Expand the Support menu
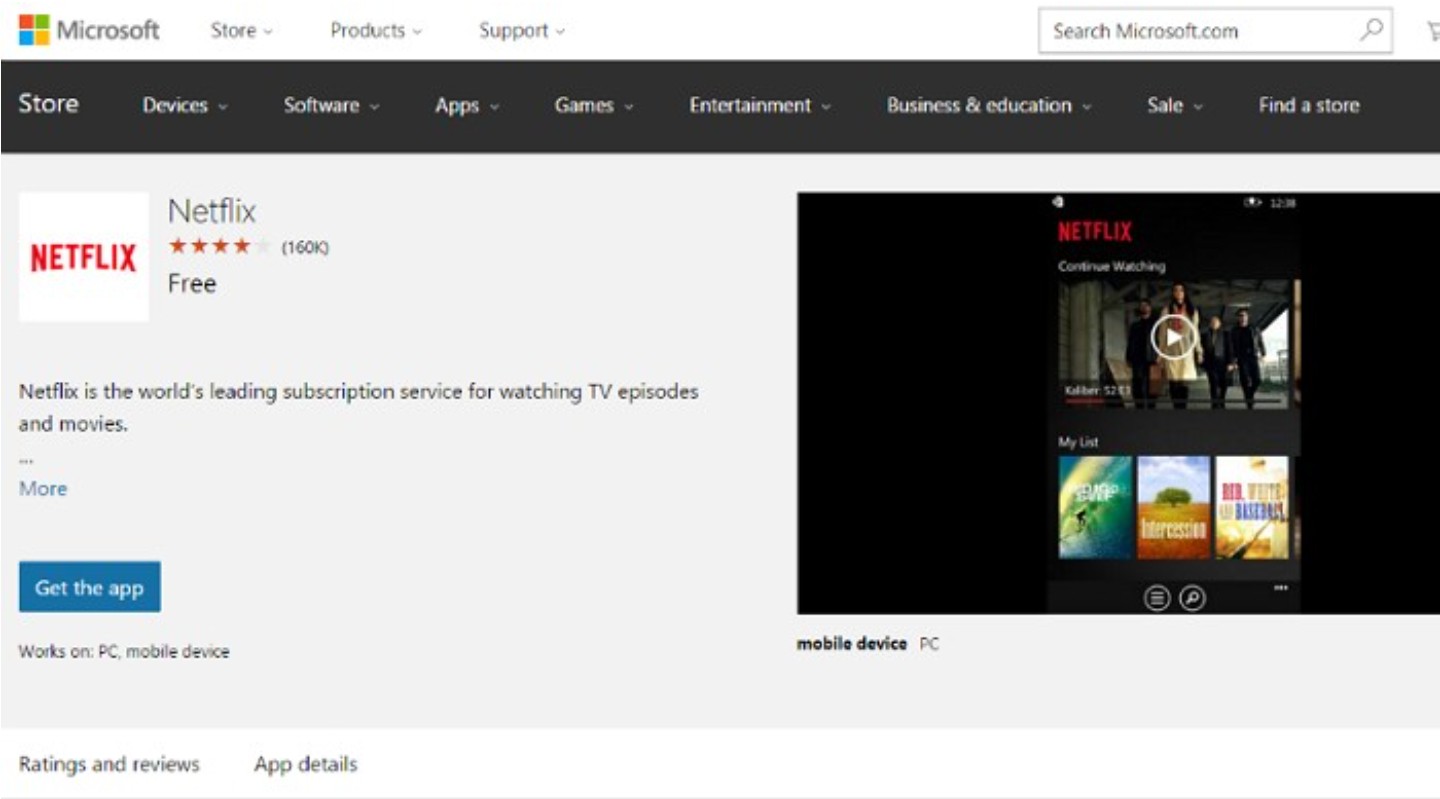1440x799 pixels. click(x=522, y=31)
